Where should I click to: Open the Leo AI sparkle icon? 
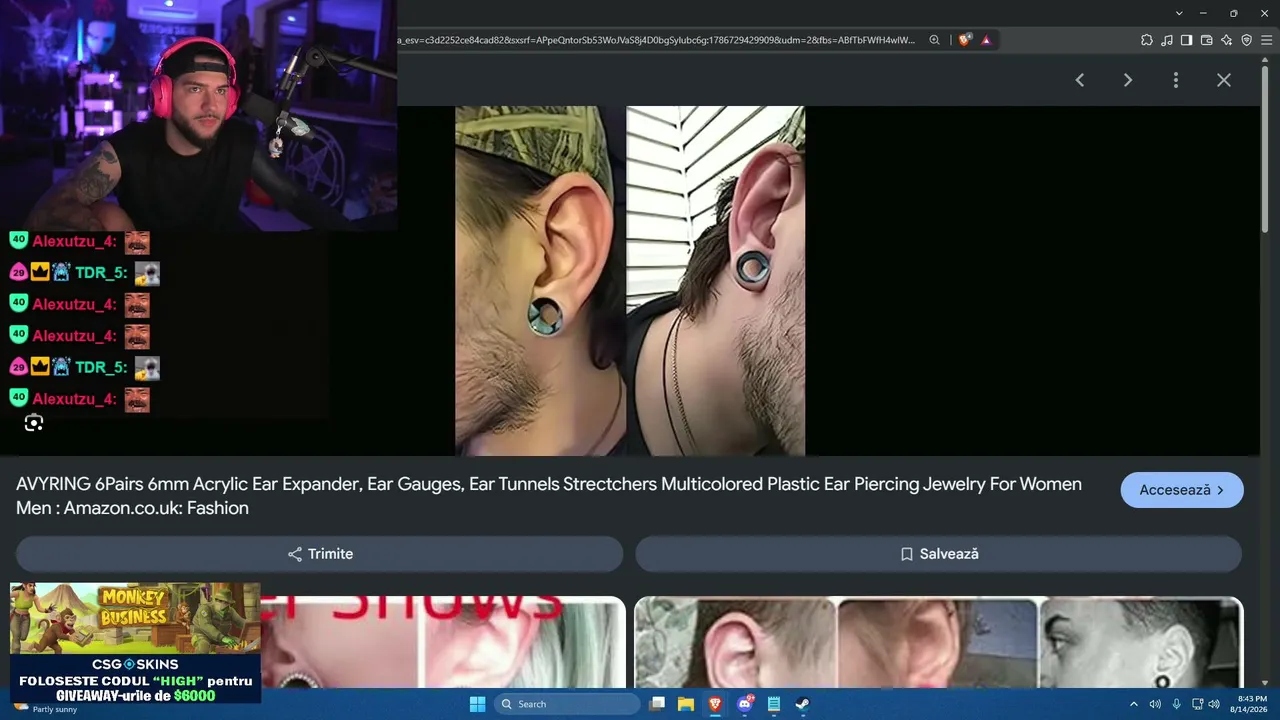[1226, 40]
